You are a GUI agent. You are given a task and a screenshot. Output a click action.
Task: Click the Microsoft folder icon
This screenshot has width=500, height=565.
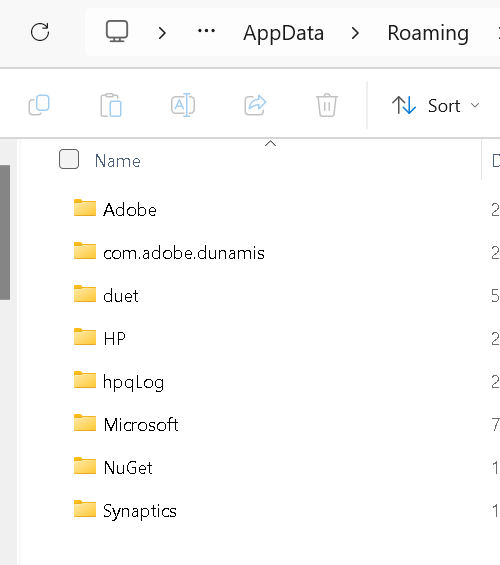coord(85,423)
